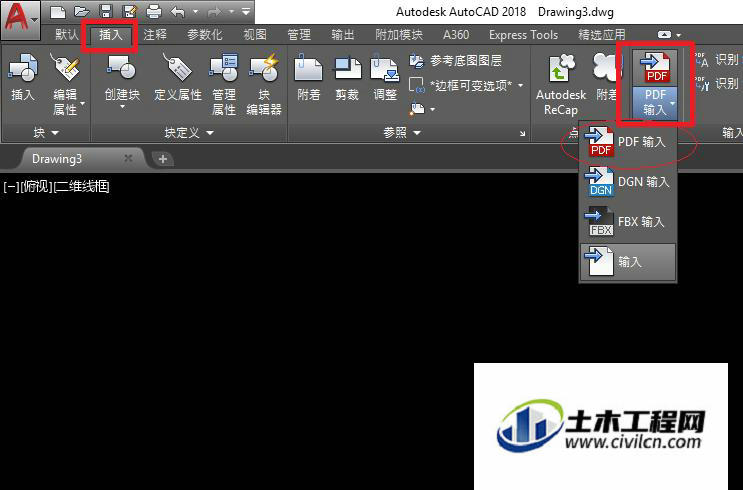Screen dimensions: 743x490
Task: Switch to the 附加模块 ribbon tab
Action: click(399, 35)
